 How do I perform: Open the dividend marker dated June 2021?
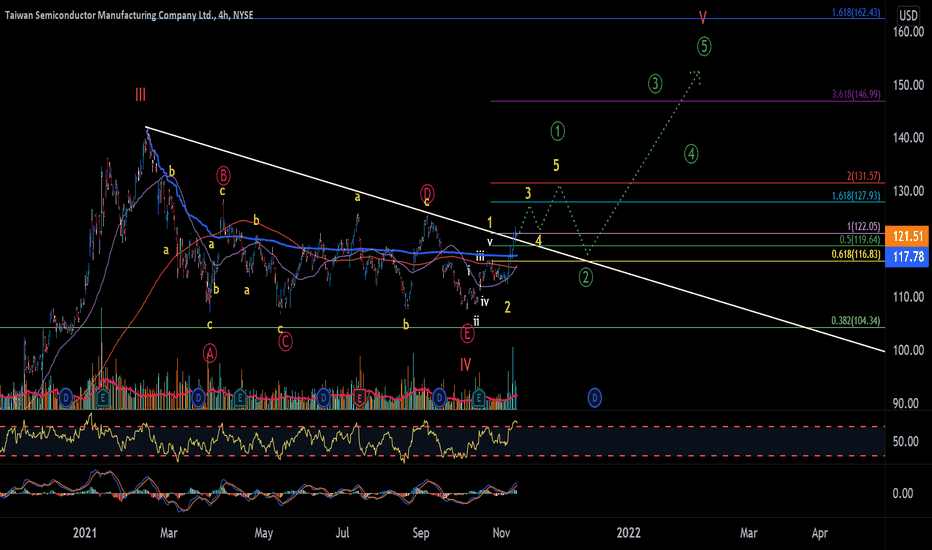tap(323, 397)
